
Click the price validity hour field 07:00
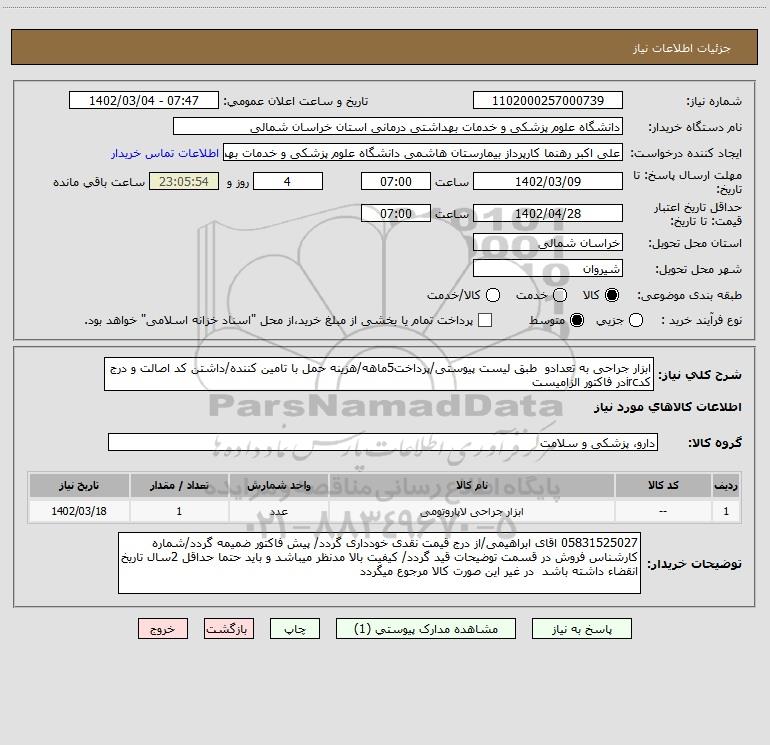click(396, 213)
